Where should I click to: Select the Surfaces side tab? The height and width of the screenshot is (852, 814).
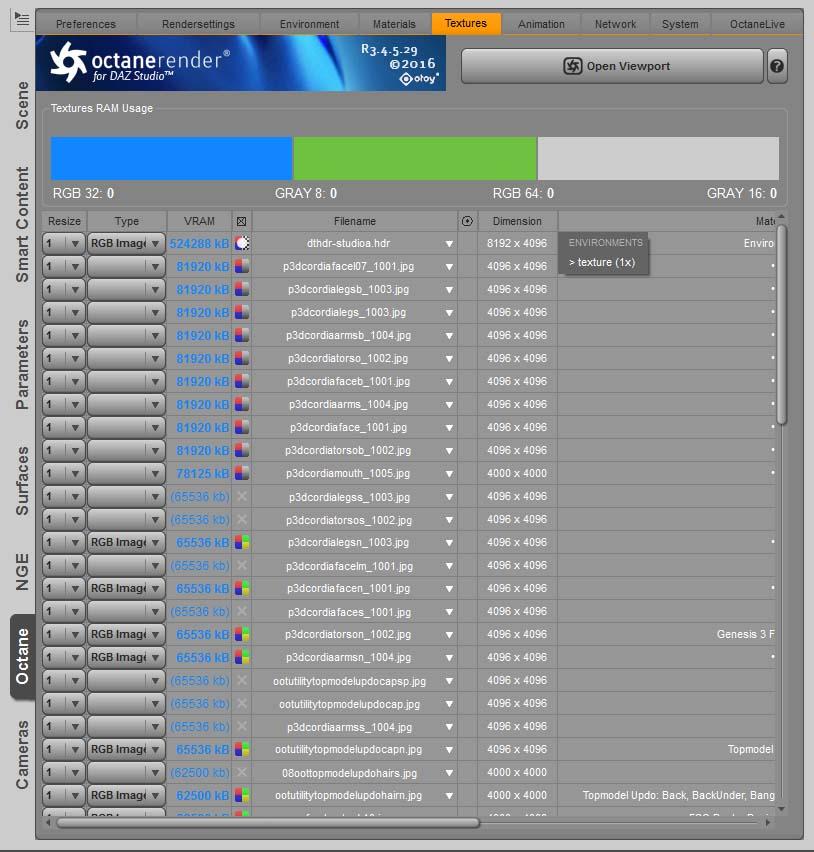(22, 481)
